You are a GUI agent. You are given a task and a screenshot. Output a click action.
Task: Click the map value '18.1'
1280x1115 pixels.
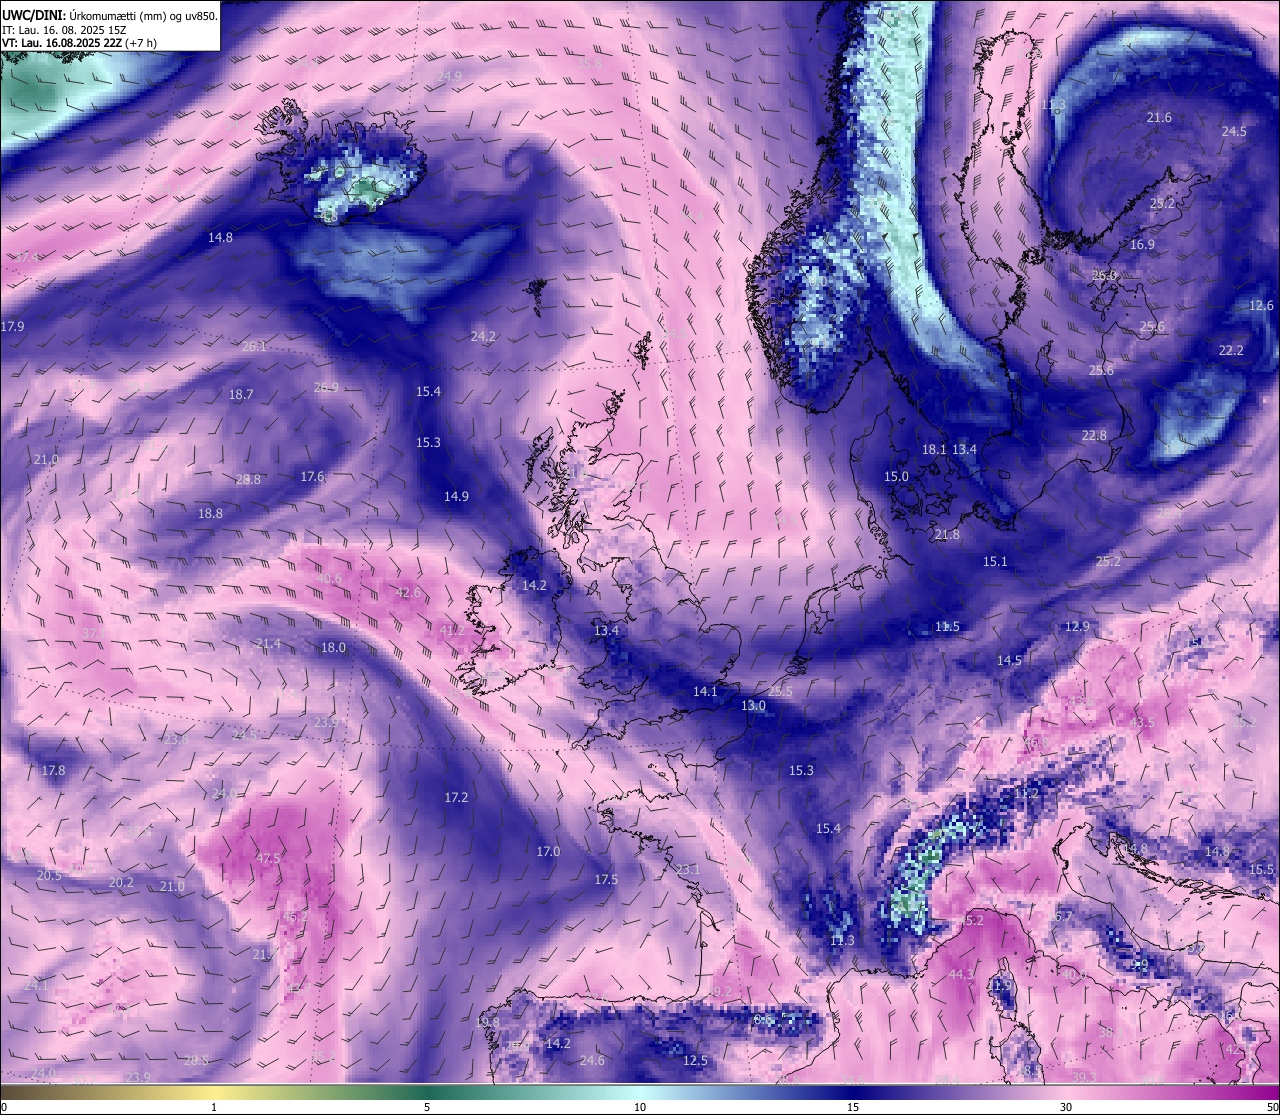coord(933,450)
